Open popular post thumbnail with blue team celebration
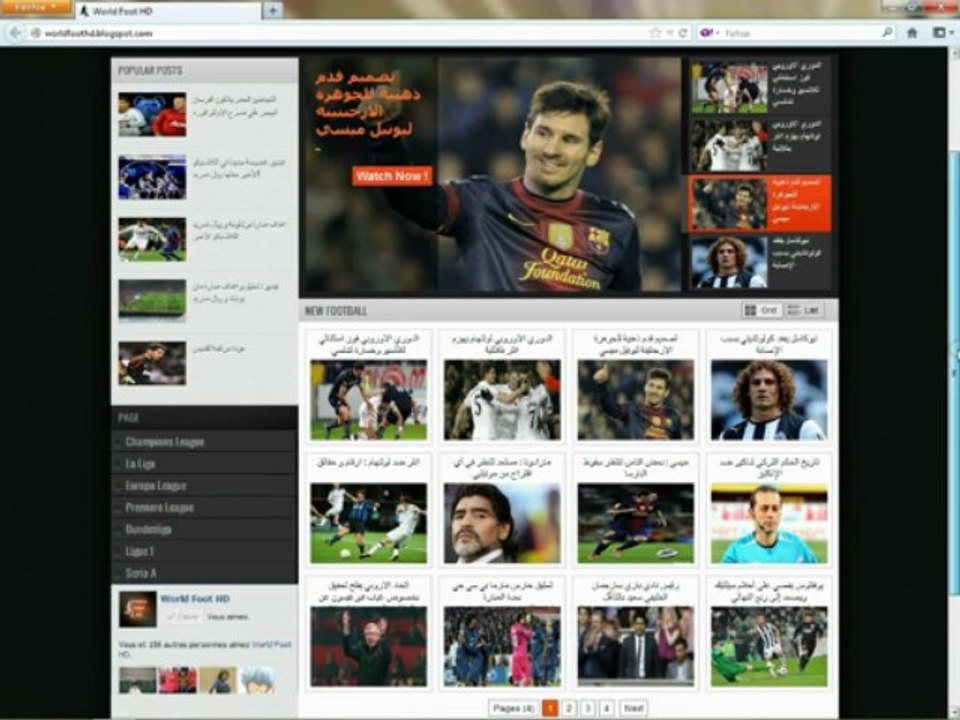The height and width of the screenshot is (720, 960). [152, 177]
